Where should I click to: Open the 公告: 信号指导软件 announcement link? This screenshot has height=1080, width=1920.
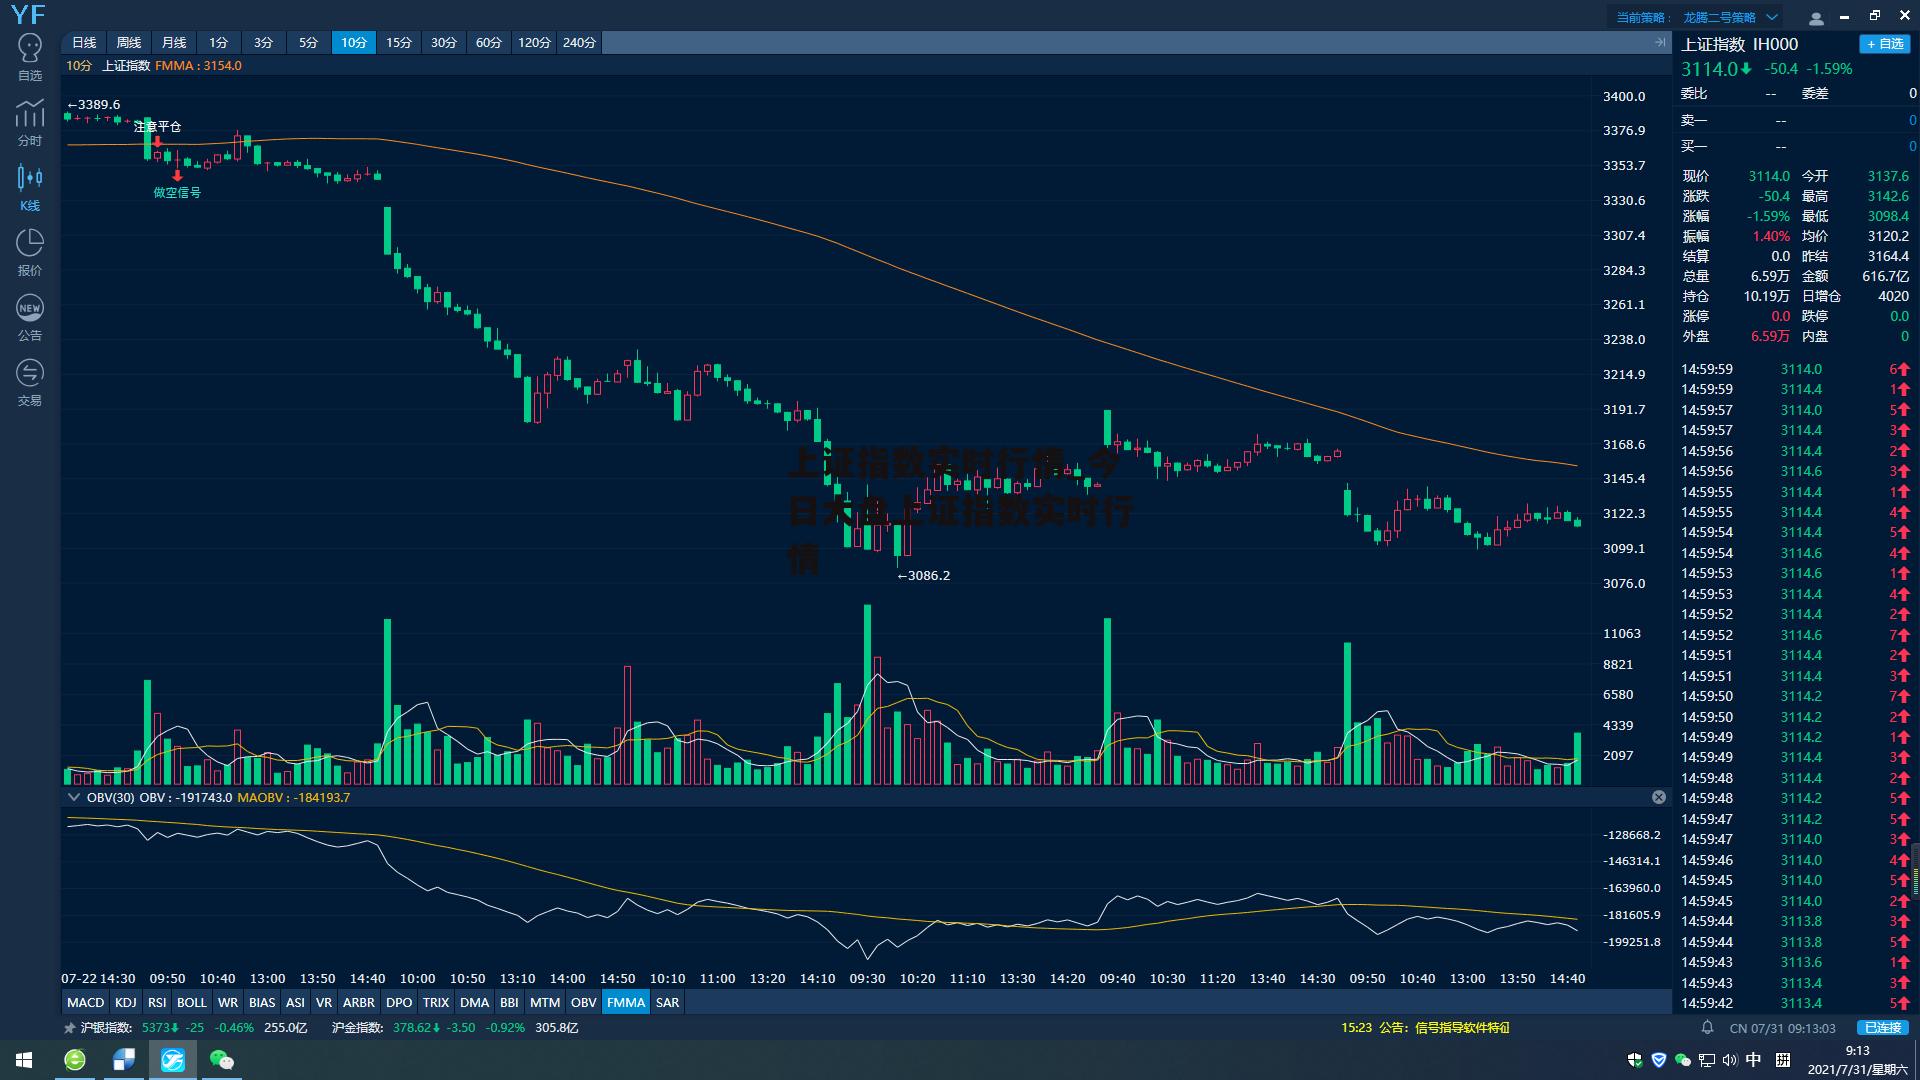click(x=1444, y=1027)
